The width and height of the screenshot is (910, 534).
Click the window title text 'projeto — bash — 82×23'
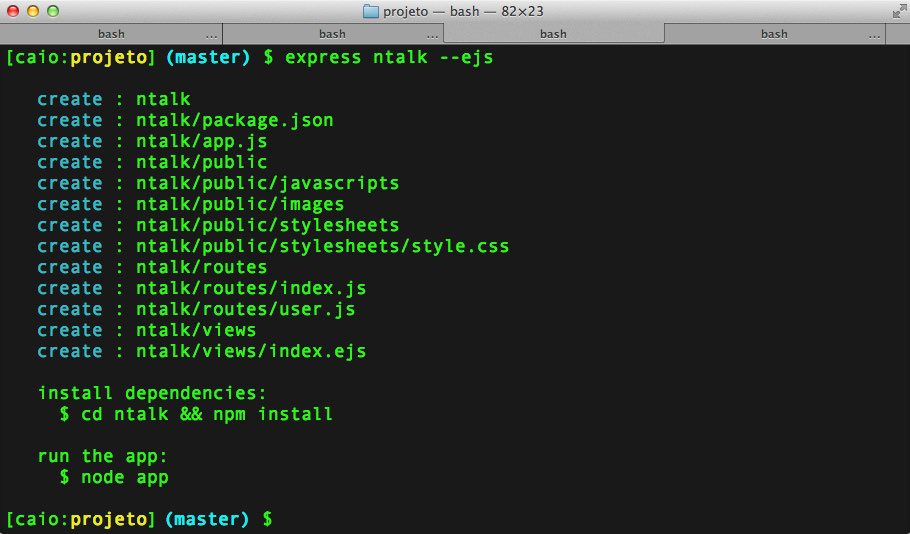[x=464, y=11]
